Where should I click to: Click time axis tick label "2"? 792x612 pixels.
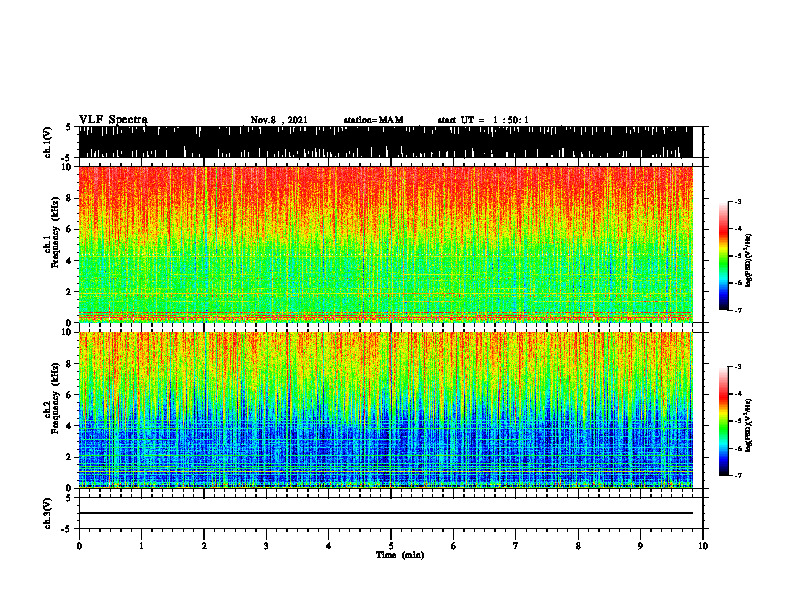tap(204, 546)
